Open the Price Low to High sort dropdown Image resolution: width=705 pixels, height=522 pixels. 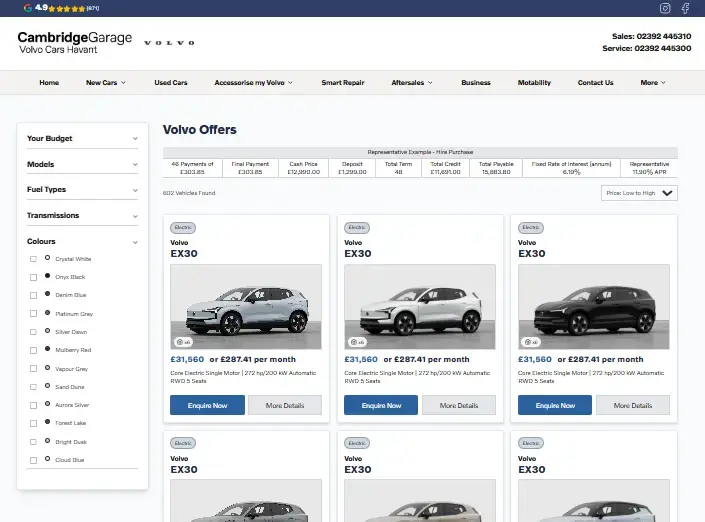pyautogui.click(x=639, y=193)
